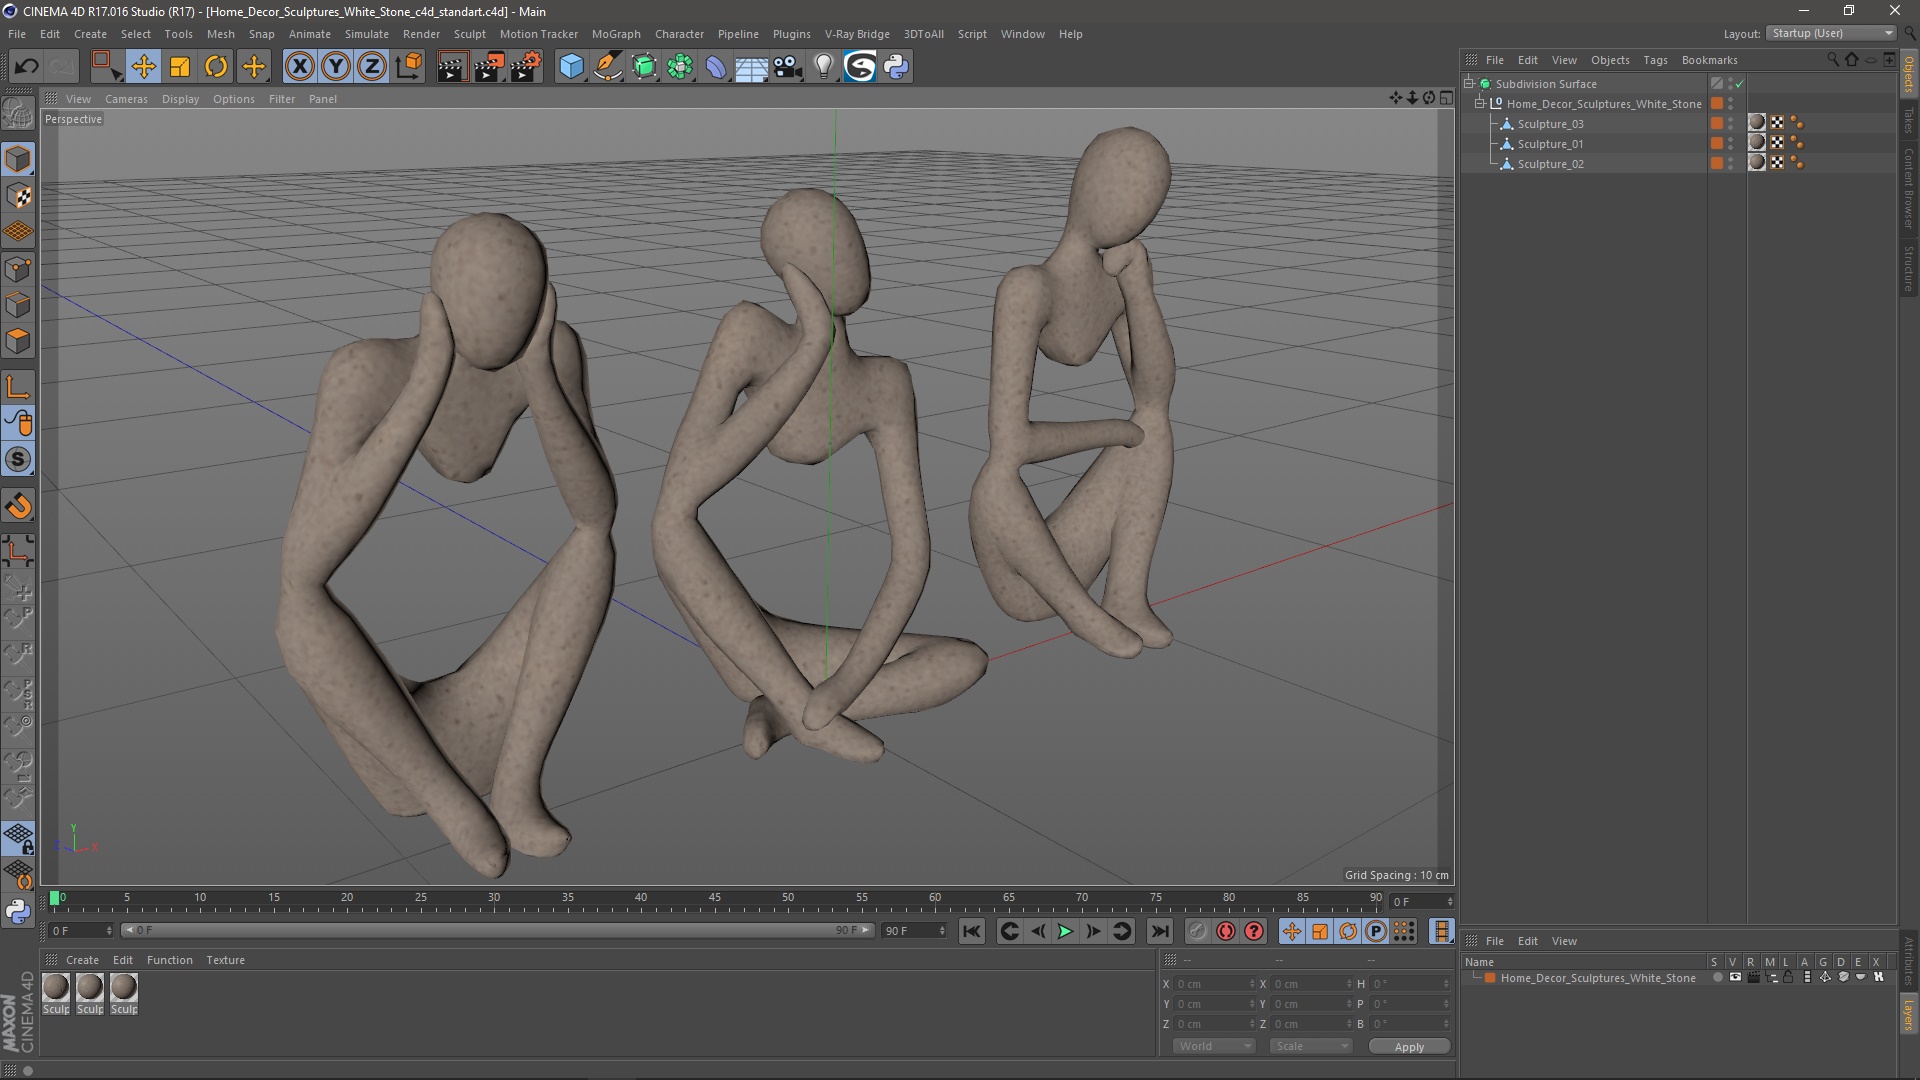
Task: Click the Python script icon in toolbar
Action: (x=896, y=67)
